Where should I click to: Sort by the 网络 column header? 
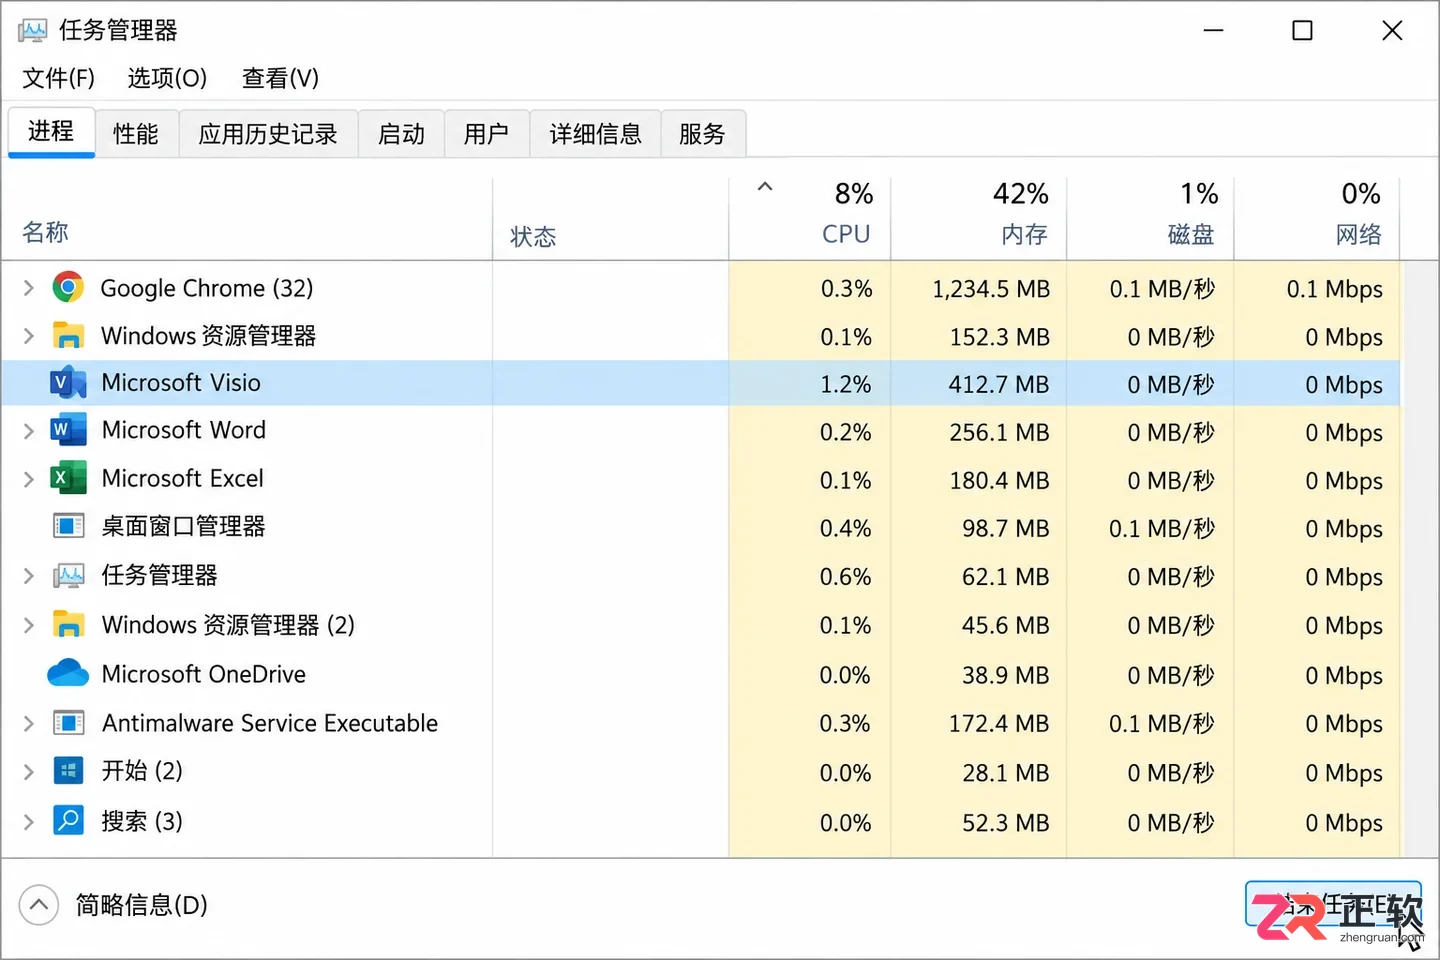pos(1317,218)
